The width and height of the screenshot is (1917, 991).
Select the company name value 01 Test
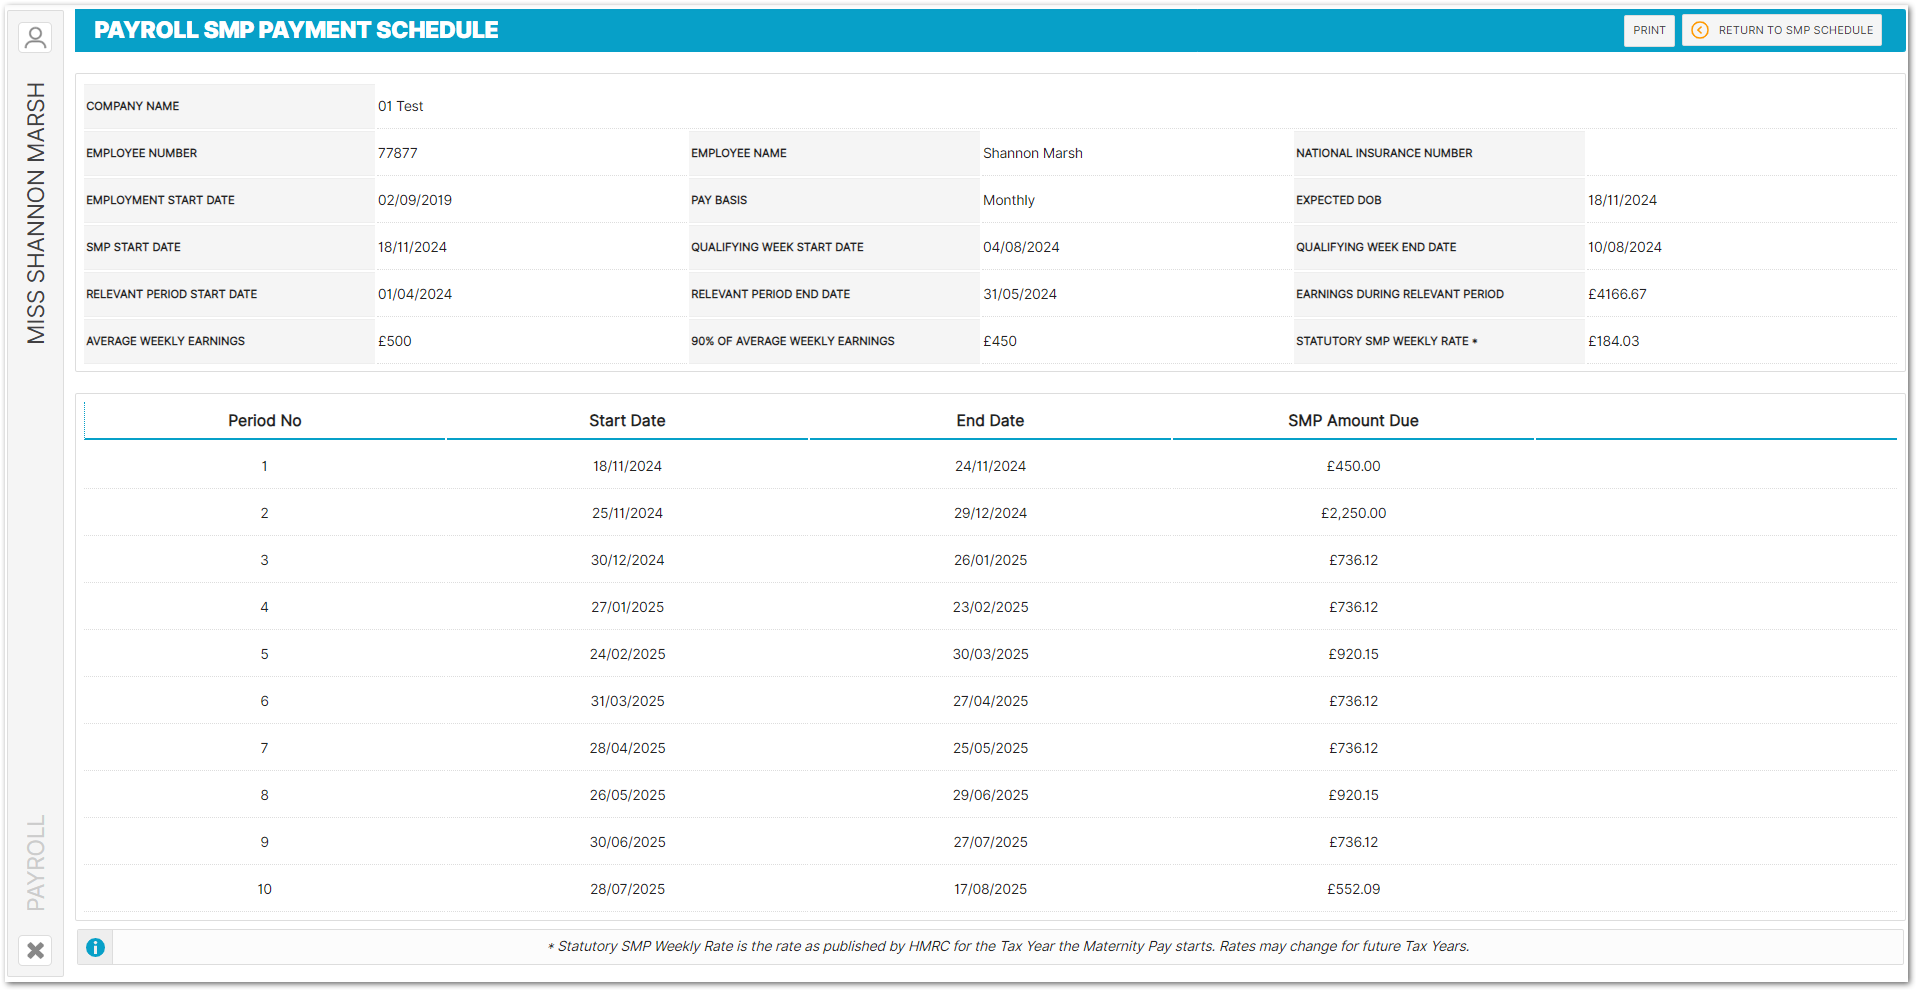click(x=400, y=106)
